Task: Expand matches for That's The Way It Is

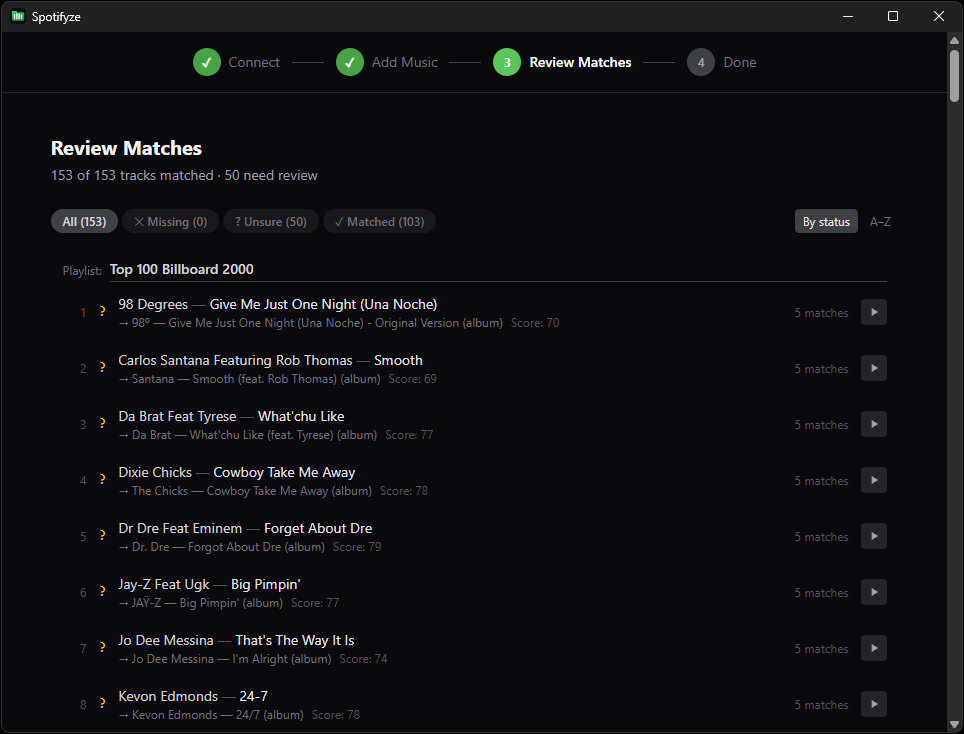Action: pos(873,648)
